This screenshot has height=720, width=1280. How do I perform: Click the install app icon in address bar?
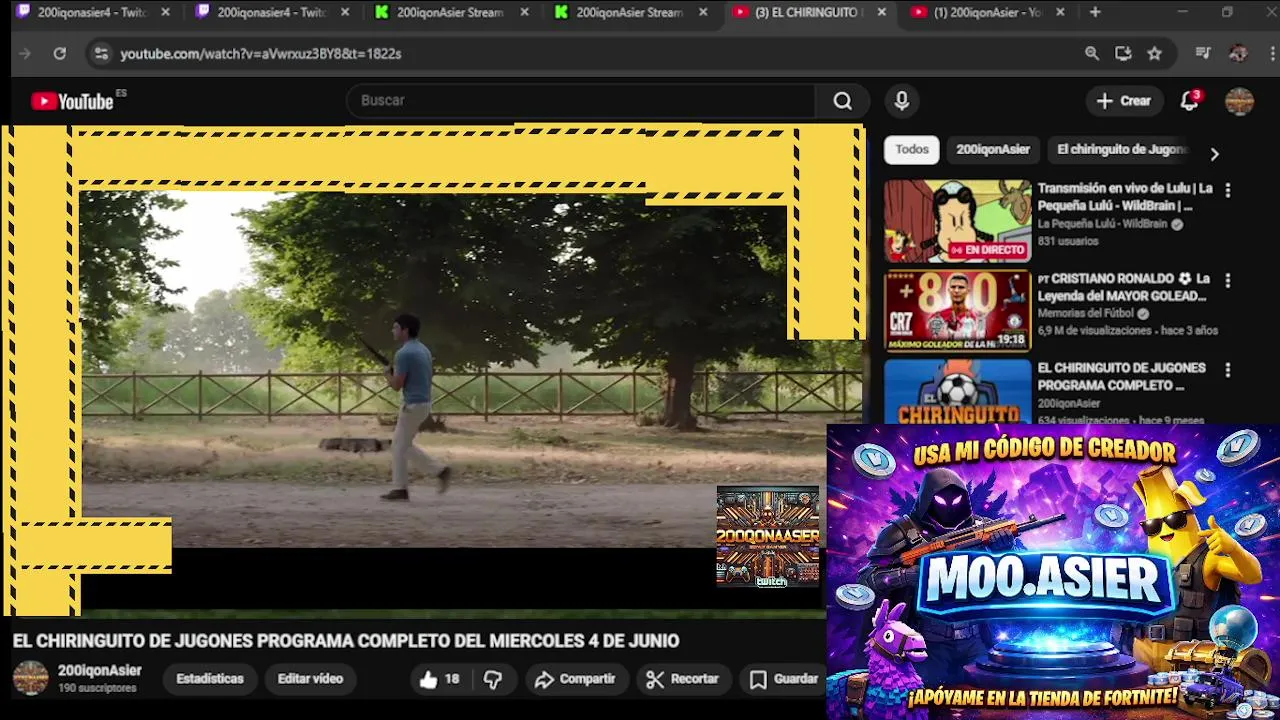[1123, 54]
